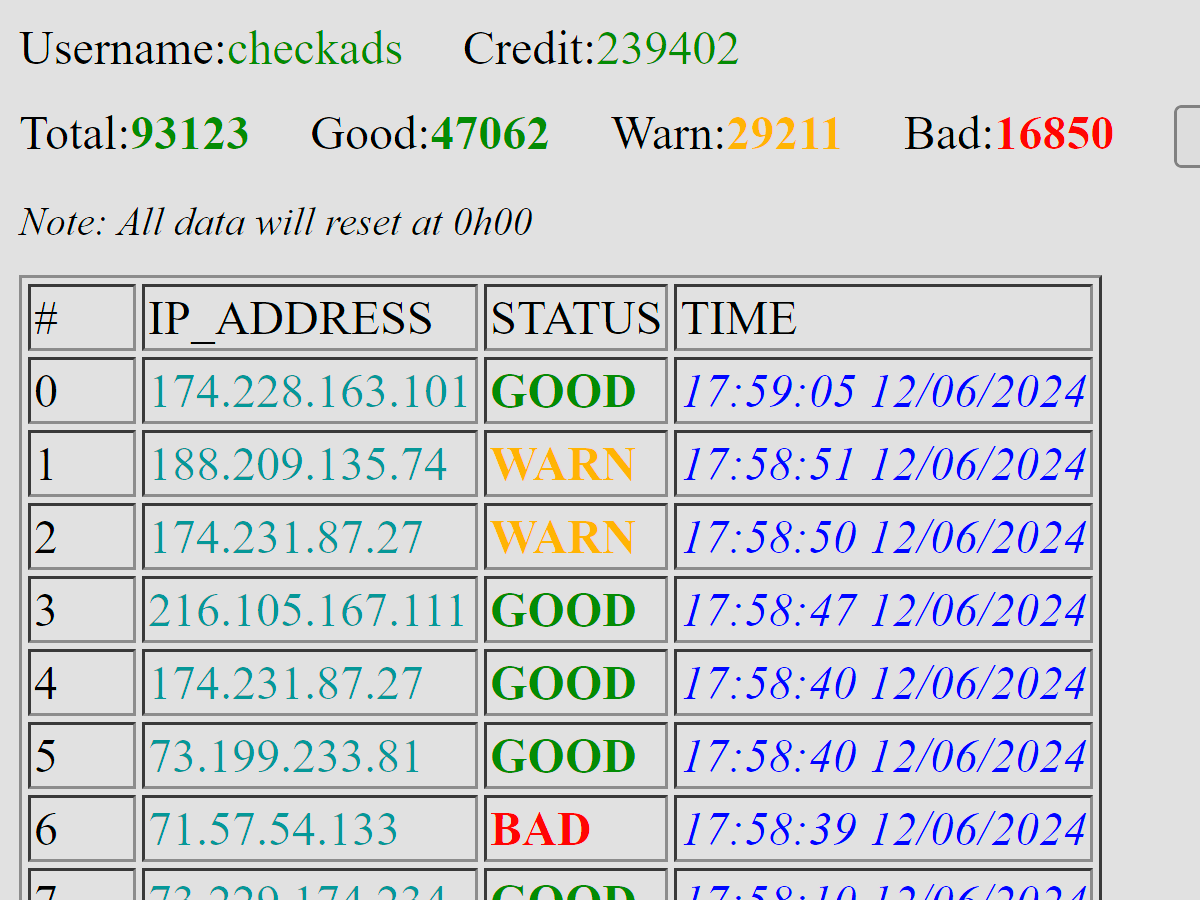Click the Bad count 16850

1054,134
